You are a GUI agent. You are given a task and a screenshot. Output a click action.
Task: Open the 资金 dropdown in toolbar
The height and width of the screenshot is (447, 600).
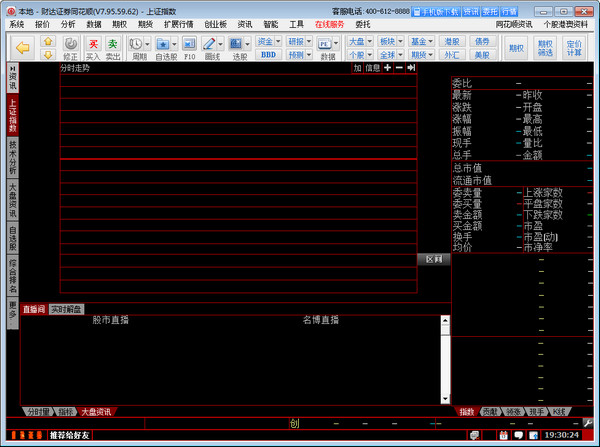tap(268, 41)
